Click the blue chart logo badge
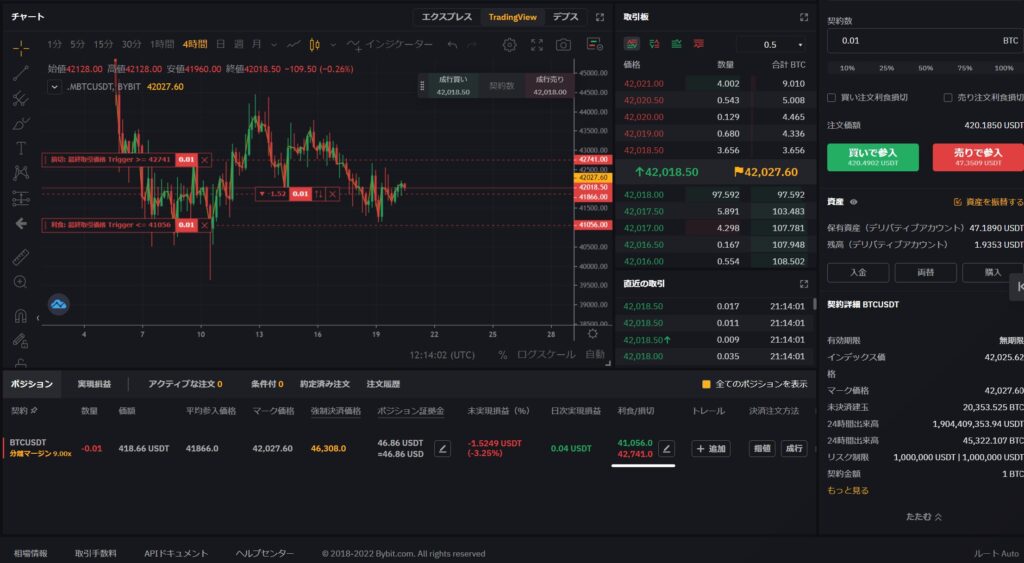Screen dimensions: 1024x563 (59, 304)
